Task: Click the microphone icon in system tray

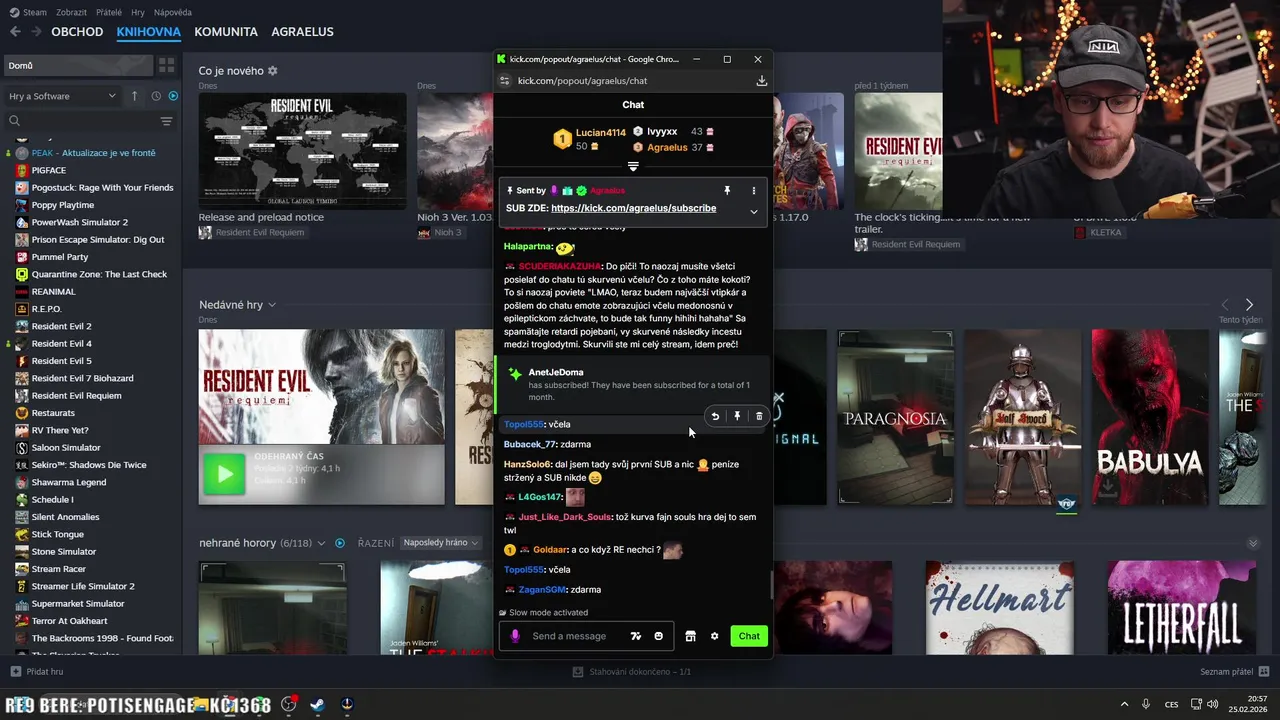Action: click(x=1146, y=704)
